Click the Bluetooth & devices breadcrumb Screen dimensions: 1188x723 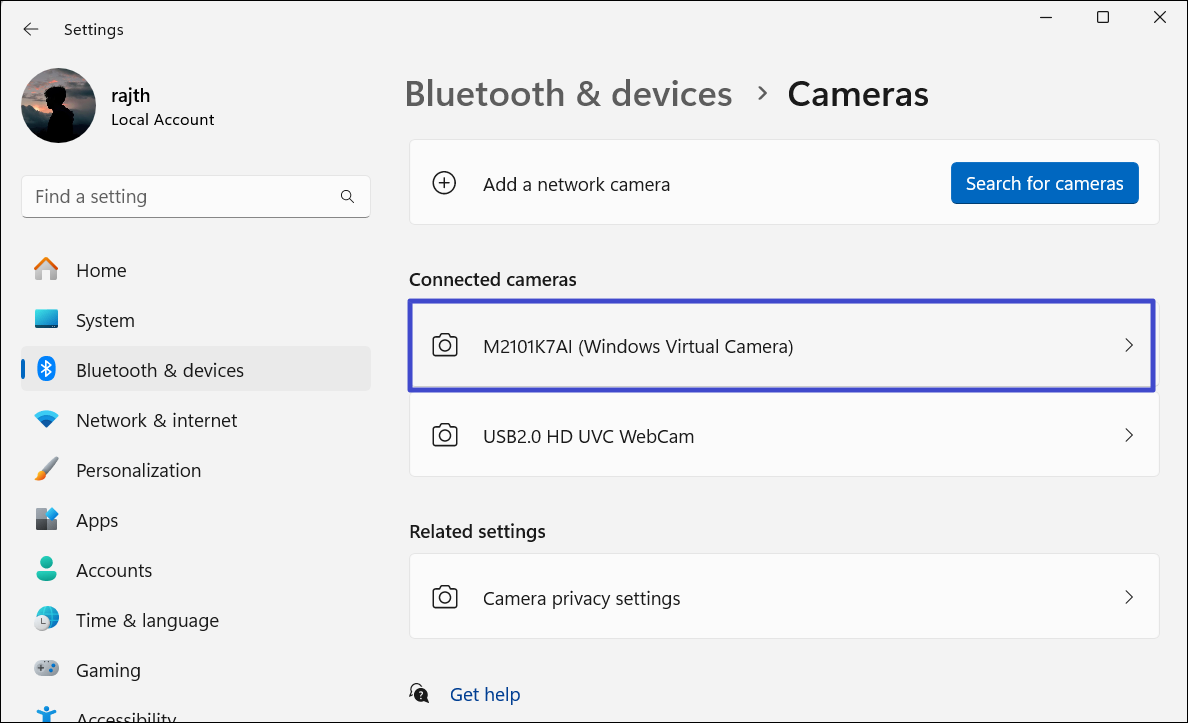[x=568, y=94]
